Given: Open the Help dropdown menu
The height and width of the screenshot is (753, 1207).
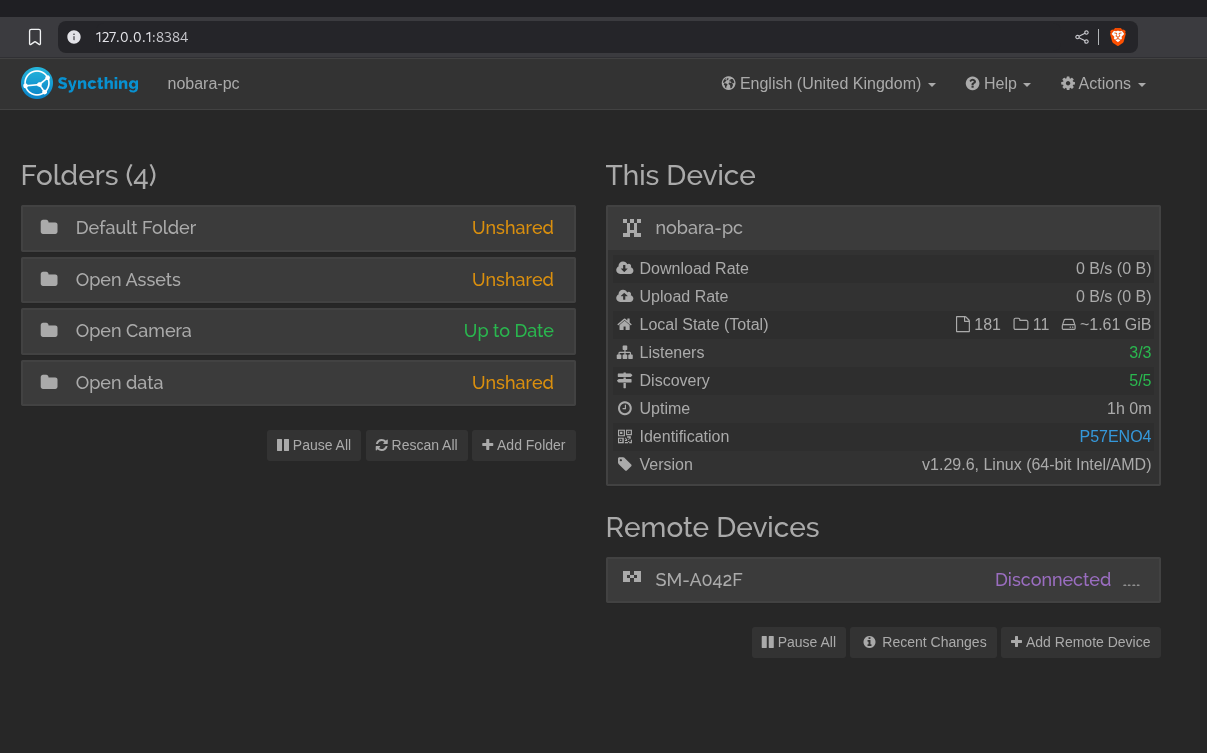Looking at the screenshot, I should 998,84.
